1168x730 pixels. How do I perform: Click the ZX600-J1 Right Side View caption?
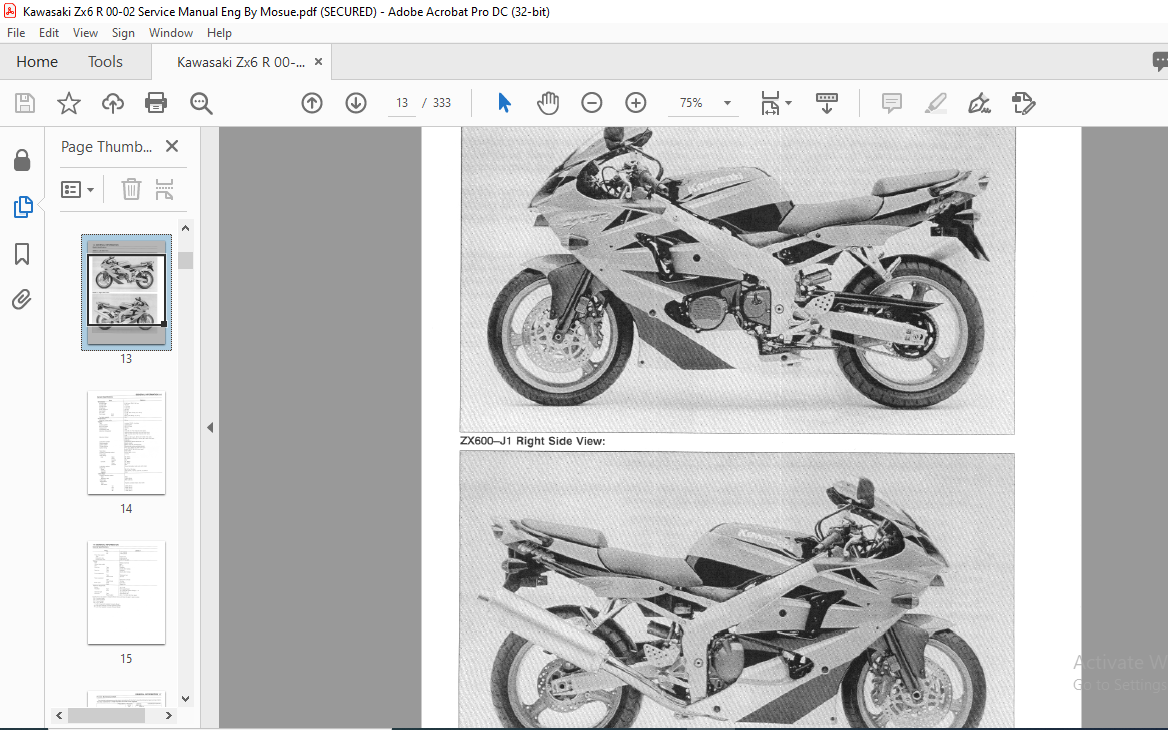533,441
